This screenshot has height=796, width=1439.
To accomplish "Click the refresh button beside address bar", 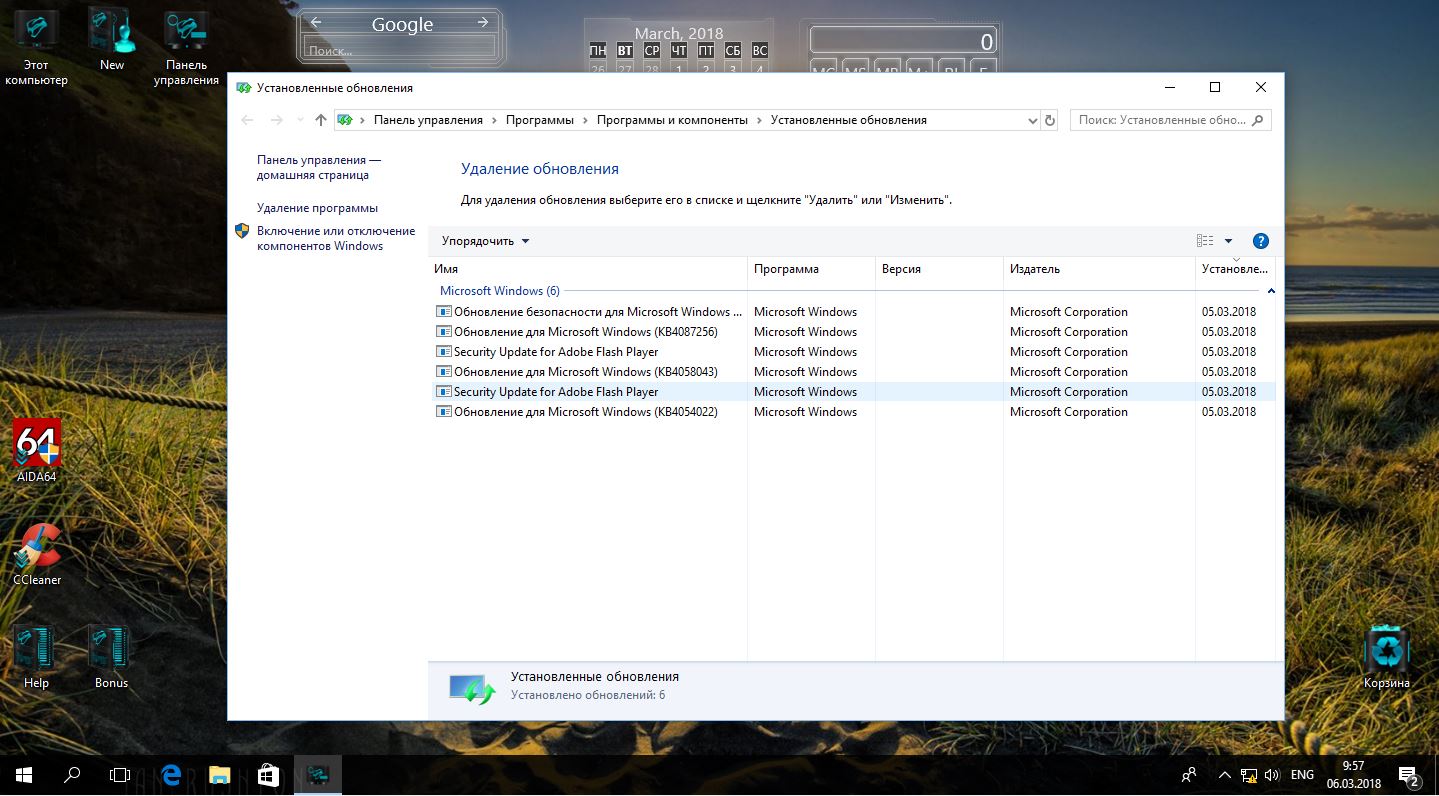I will 1049,120.
